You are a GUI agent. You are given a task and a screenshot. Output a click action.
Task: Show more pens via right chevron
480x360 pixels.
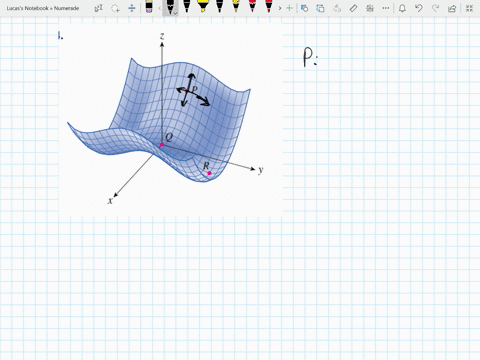pyautogui.click(x=280, y=8)
